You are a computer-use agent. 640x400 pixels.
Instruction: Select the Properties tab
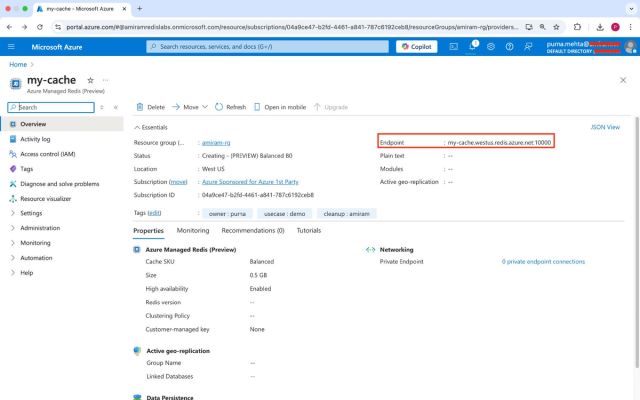pos(149,231)
